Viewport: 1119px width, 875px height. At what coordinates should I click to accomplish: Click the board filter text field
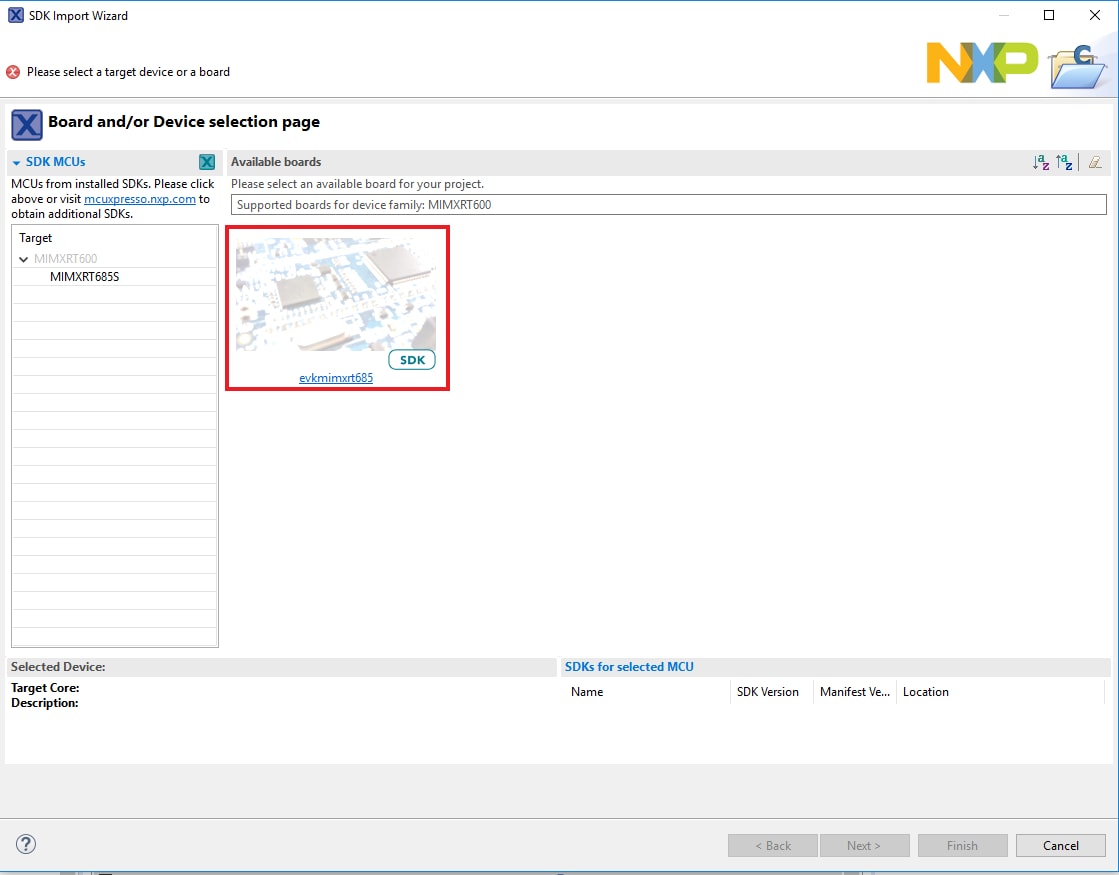[x=668, y=205]
